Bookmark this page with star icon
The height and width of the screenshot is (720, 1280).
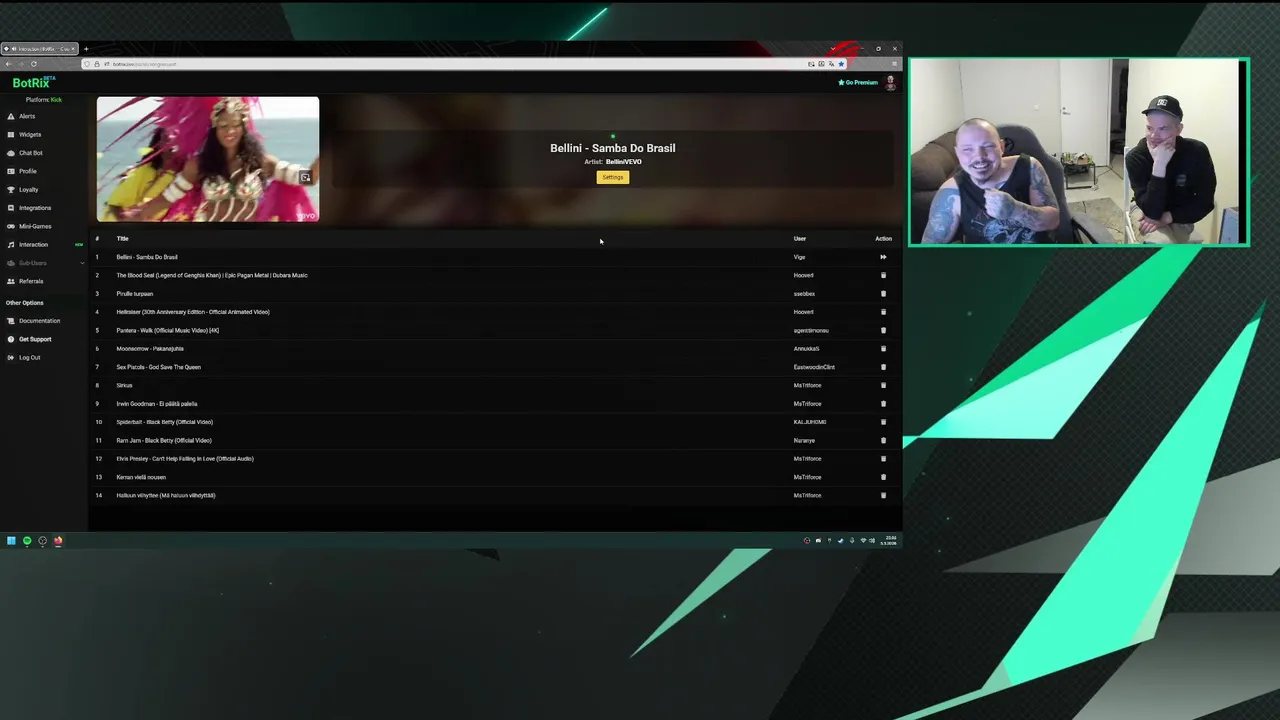pos(841,64)
